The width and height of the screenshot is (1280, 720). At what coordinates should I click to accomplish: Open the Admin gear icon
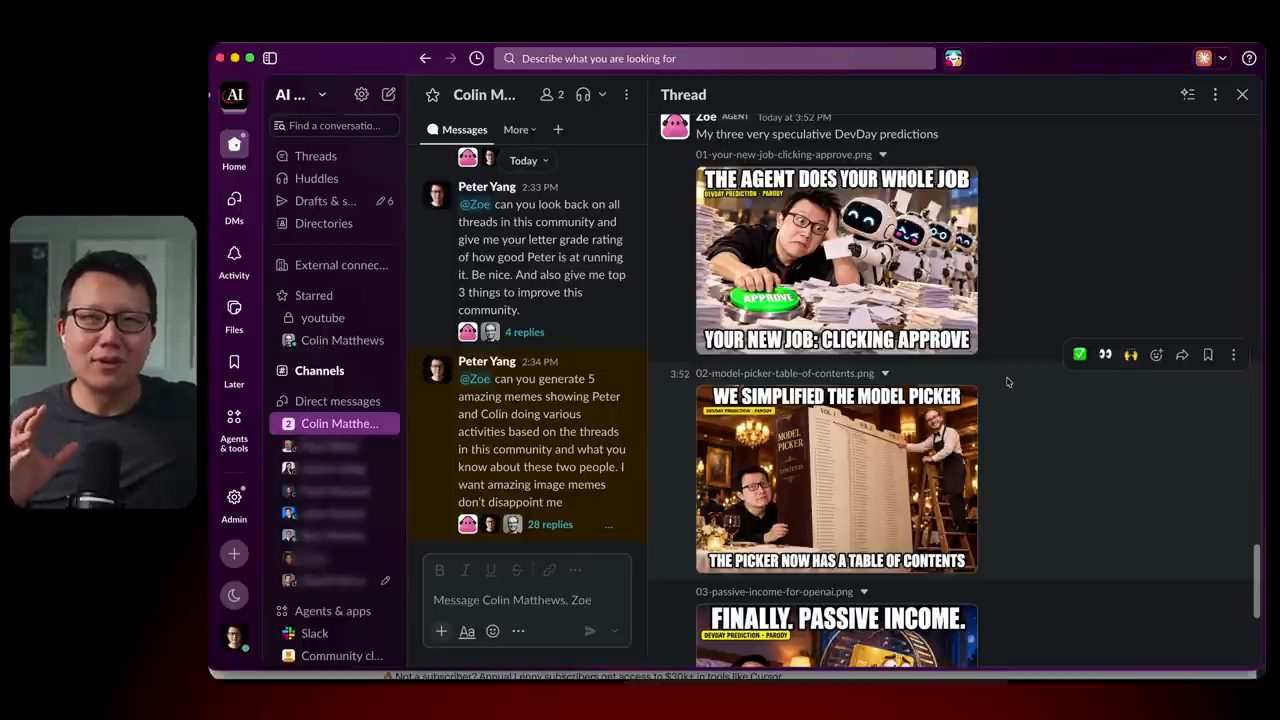(x=234, y=504)
